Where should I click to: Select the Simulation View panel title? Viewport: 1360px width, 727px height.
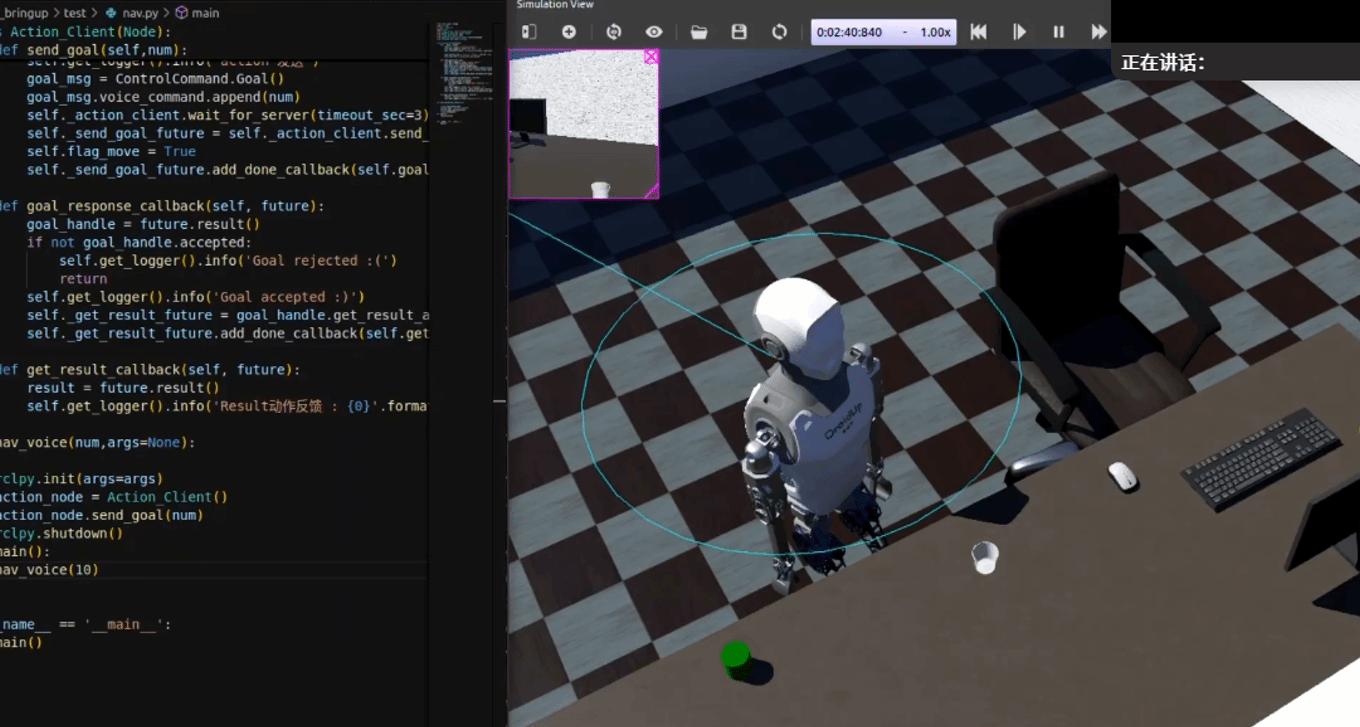point(555,5)
